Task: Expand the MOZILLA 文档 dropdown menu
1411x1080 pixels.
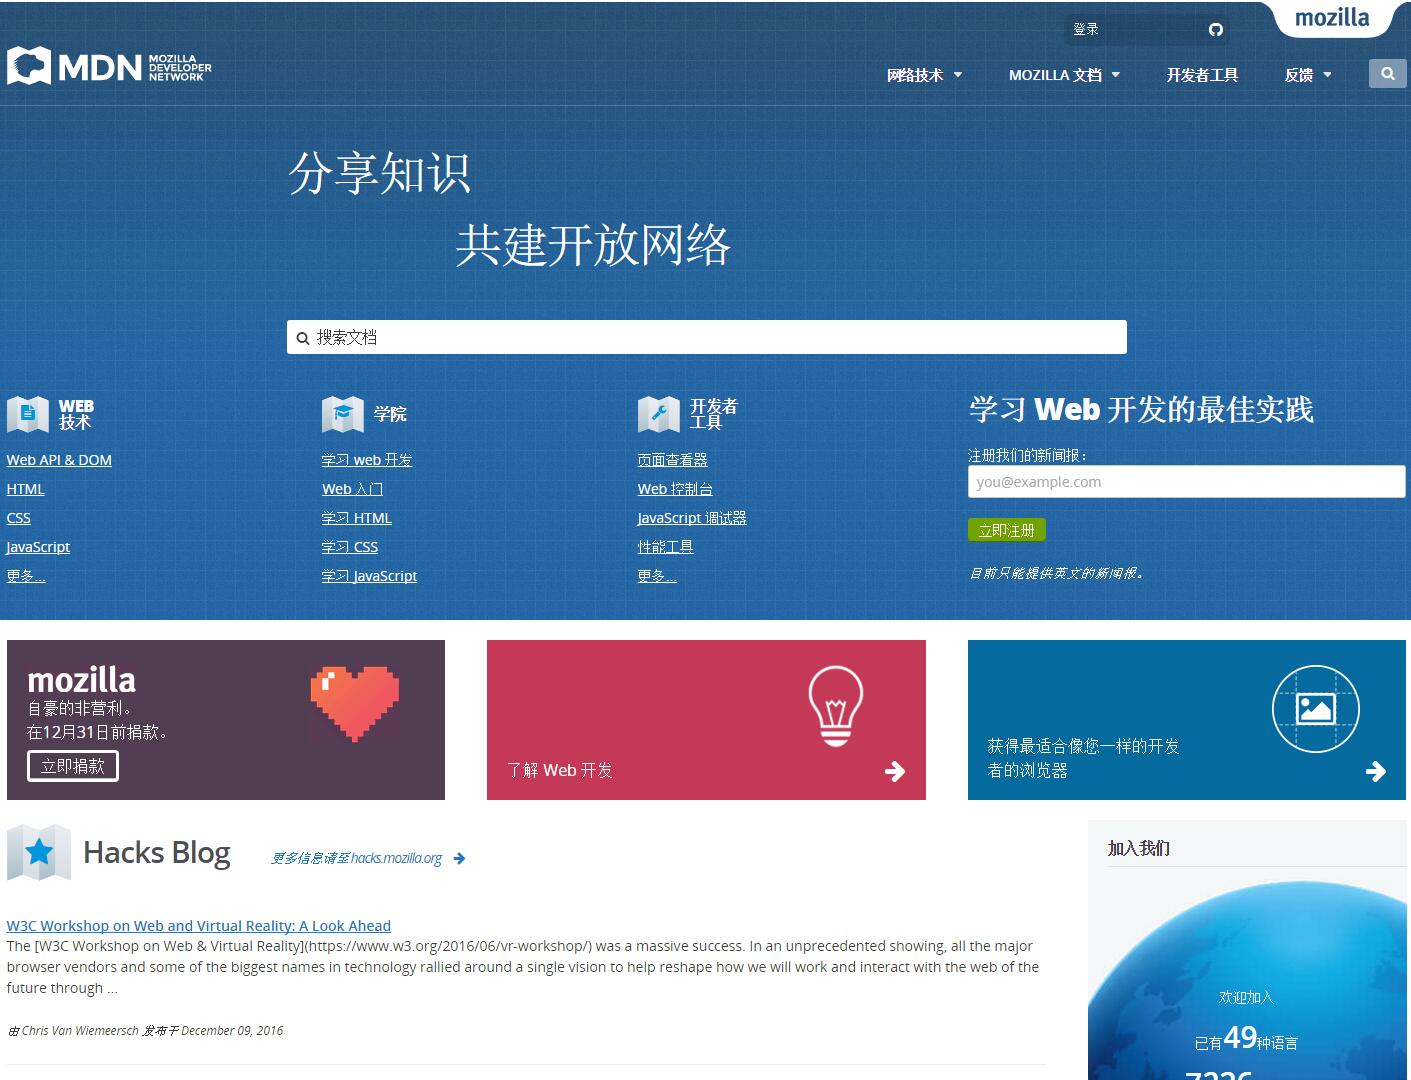Action: (x=1065, y=75)
